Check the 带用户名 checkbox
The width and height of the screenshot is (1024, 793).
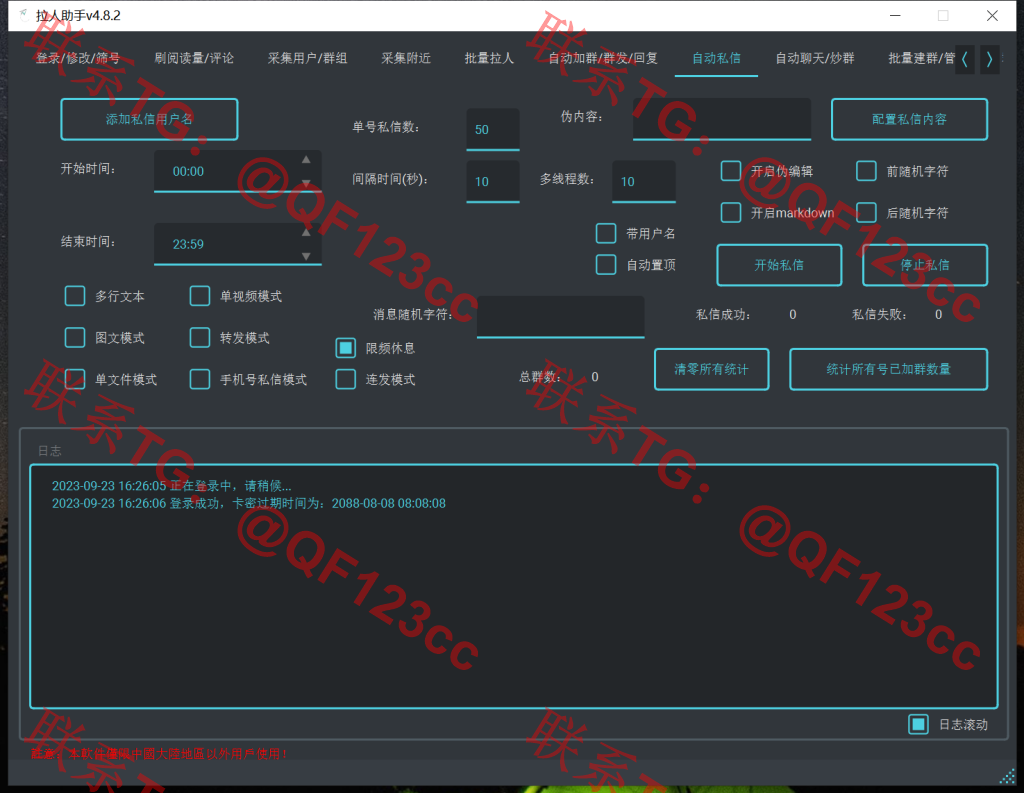tap(606, 233)
